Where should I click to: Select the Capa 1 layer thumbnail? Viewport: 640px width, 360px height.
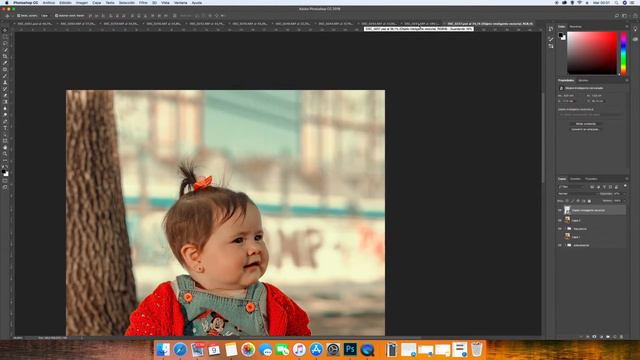(567, 237)
